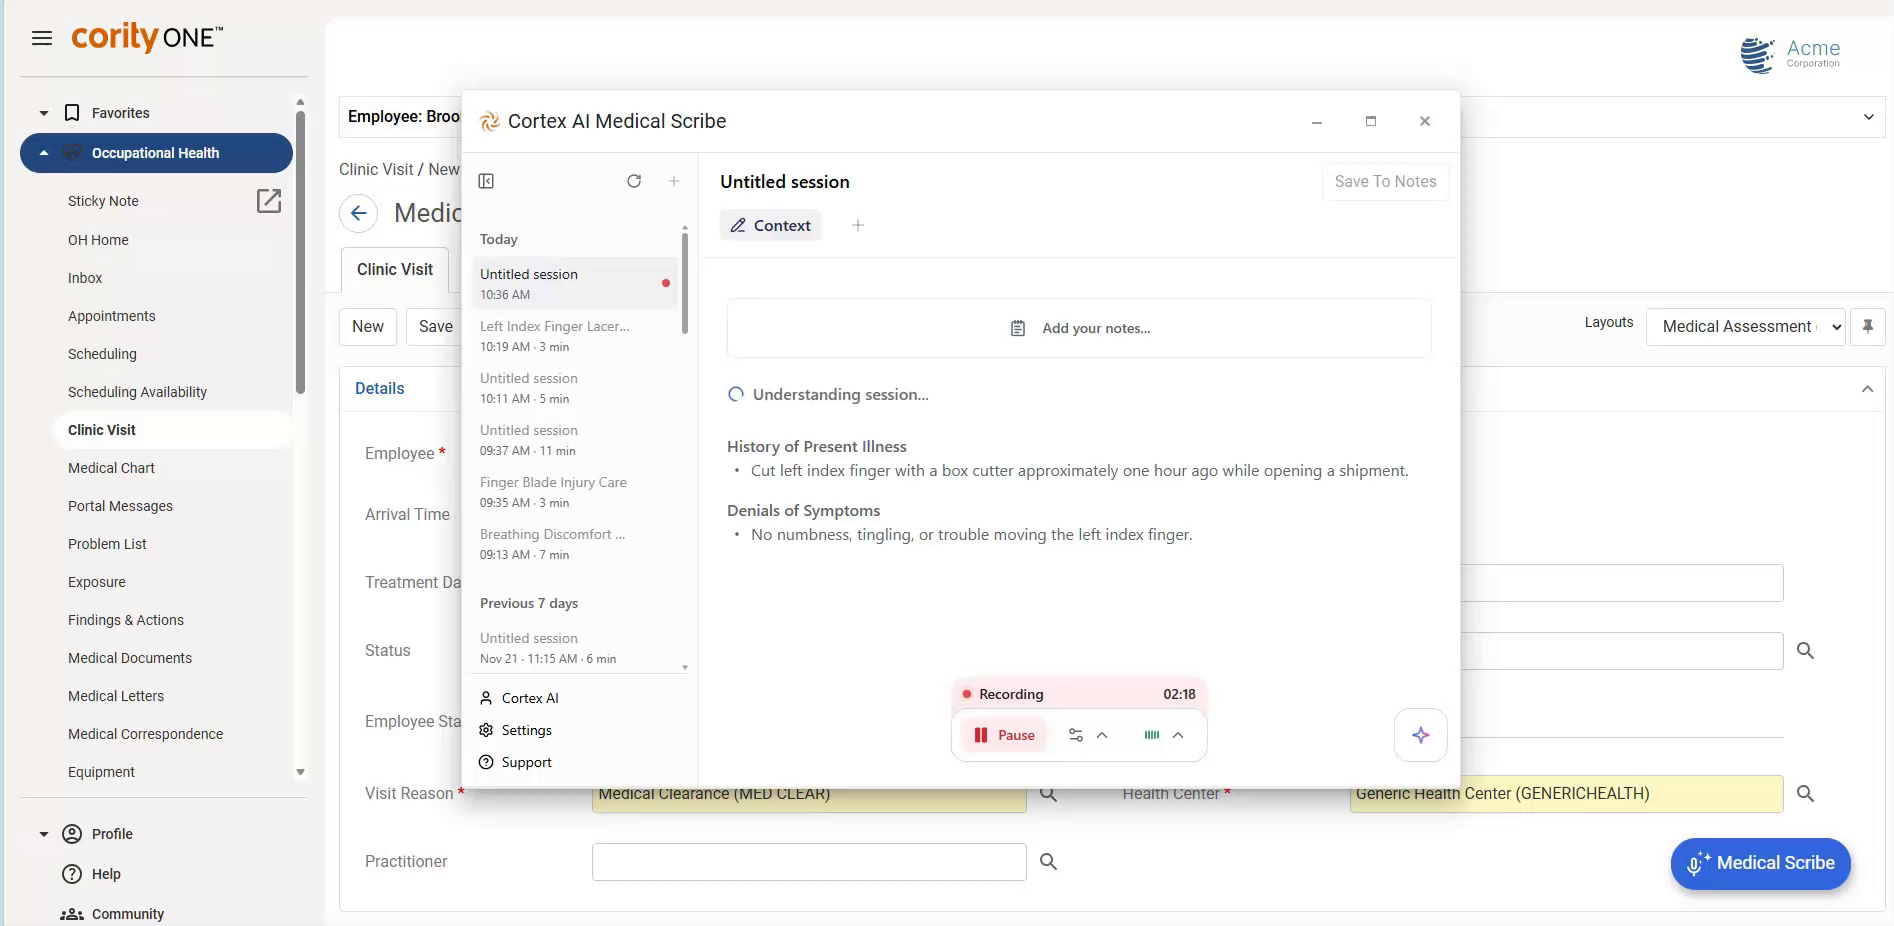Screen dimensions: 1894x926
Task: Open audio settings sliders in the recording bar
Action: [x=1076, y=735]
